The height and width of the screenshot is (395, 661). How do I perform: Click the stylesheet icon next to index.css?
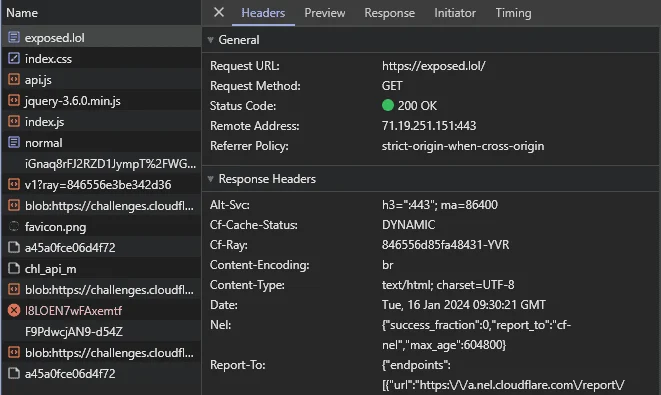(x=14, y=58)
